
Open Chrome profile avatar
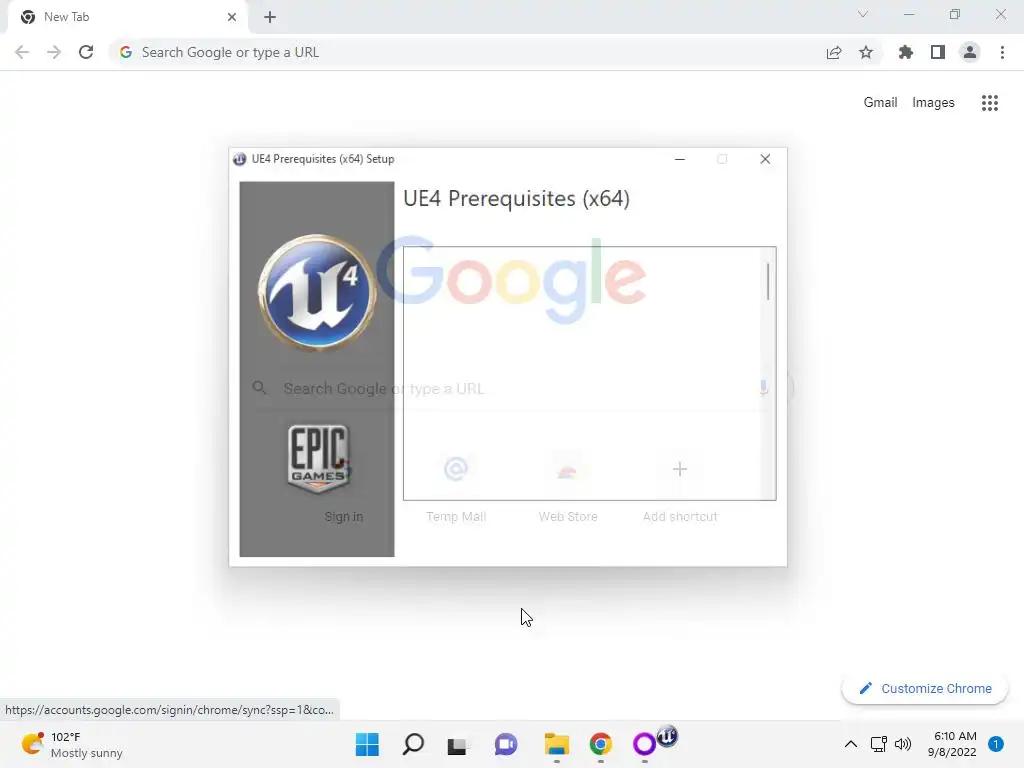coord(970,52)
